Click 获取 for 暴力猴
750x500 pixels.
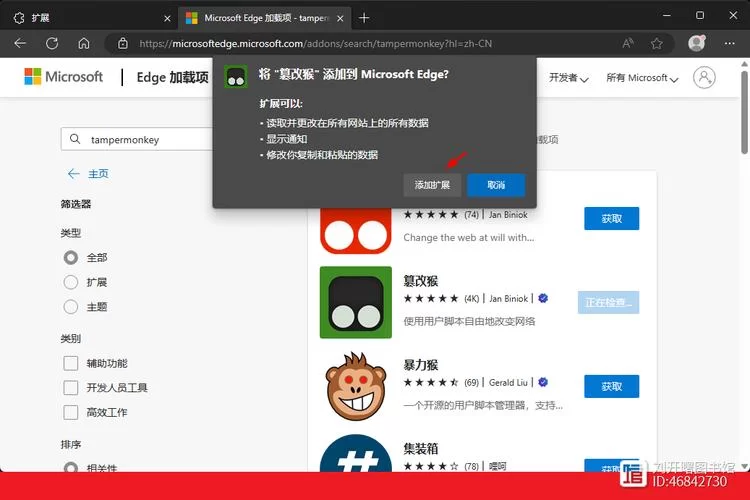coord(611,387)
